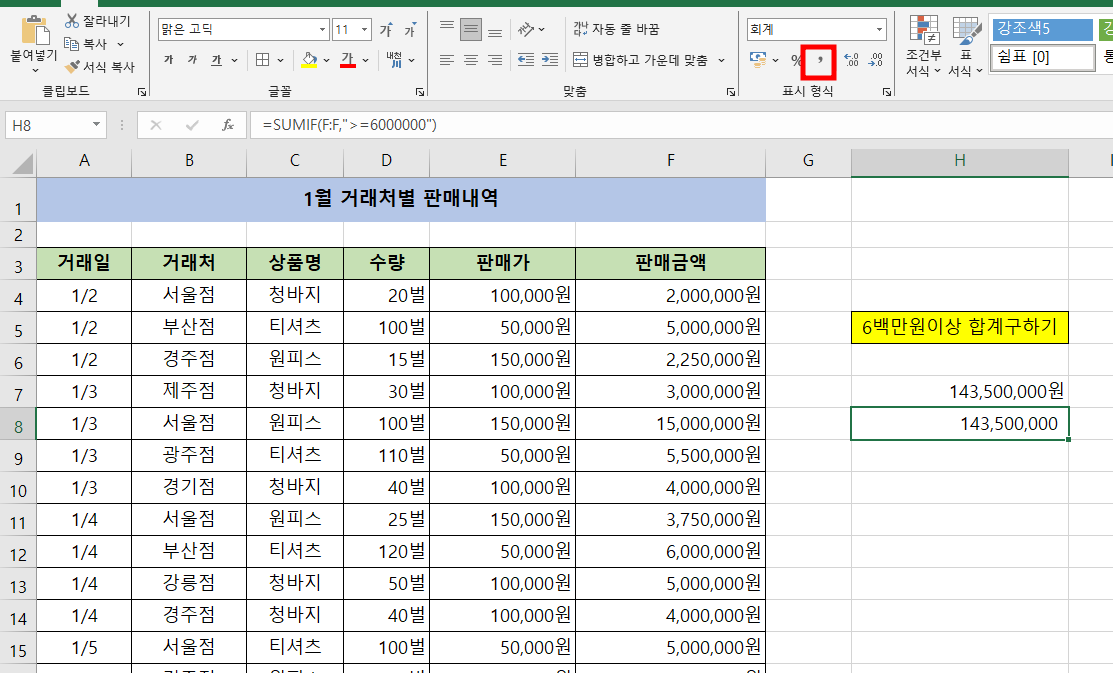
Task: Click the phonetic guide (내천) icon
Action: tap(394, 60)
